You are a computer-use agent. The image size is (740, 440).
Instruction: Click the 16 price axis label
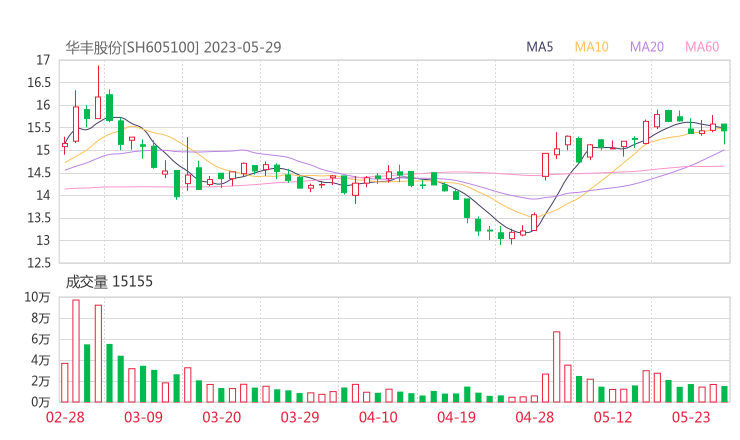coord(43,105)
